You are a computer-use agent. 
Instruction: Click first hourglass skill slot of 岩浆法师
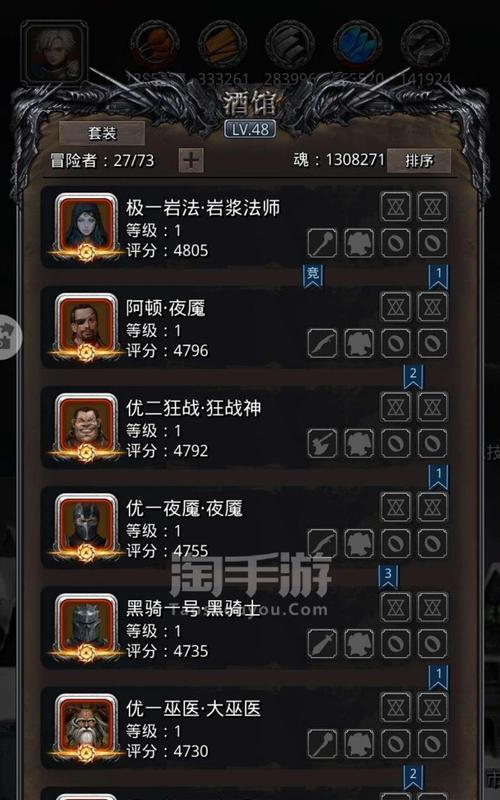click(x=396, y=207)
